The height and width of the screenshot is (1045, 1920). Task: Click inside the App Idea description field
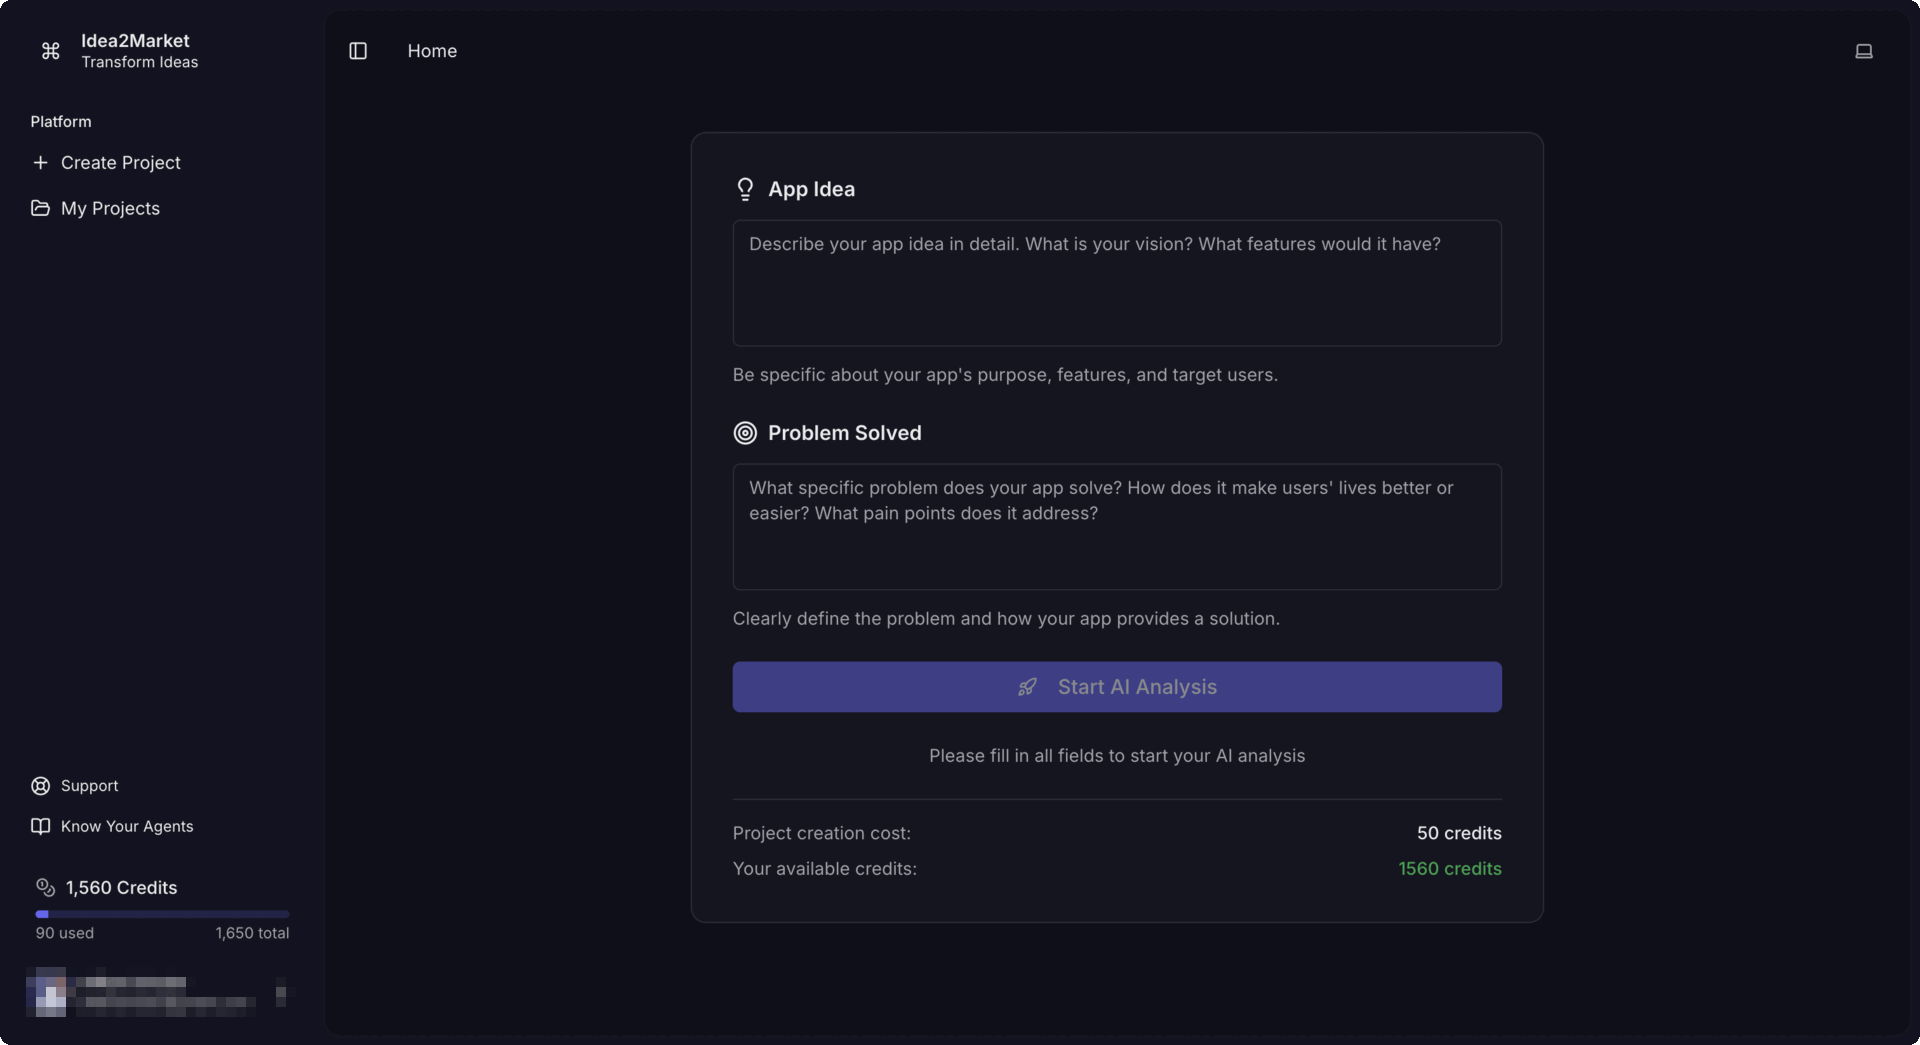coord(1116,283)
